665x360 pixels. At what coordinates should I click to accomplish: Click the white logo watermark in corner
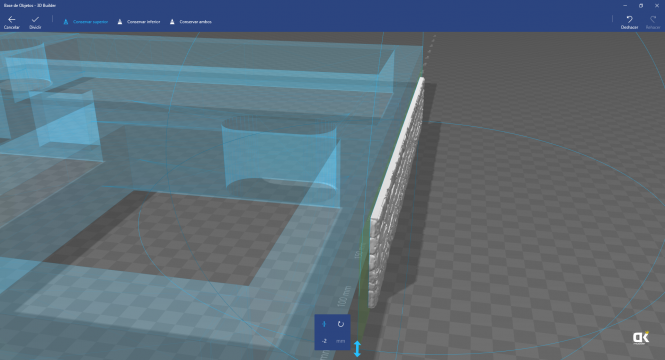641,338
